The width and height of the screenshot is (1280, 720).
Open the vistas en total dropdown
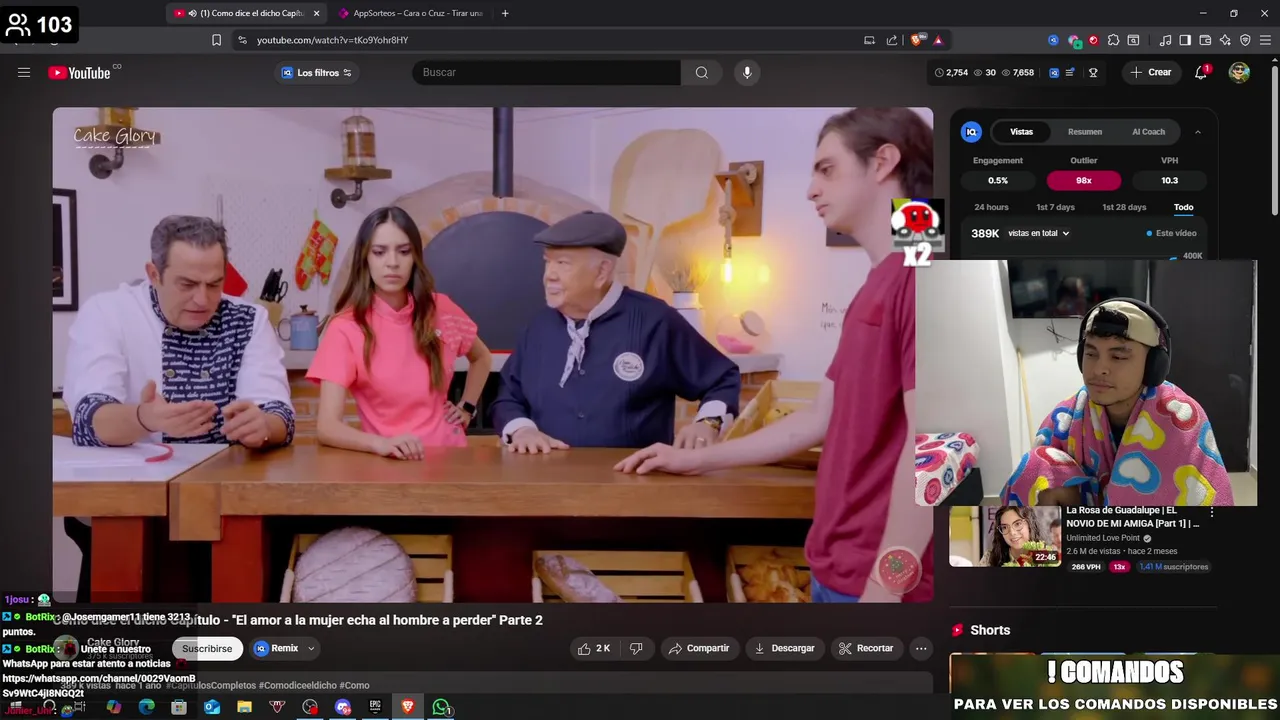pyautogui.click(x=1039, y=233)
